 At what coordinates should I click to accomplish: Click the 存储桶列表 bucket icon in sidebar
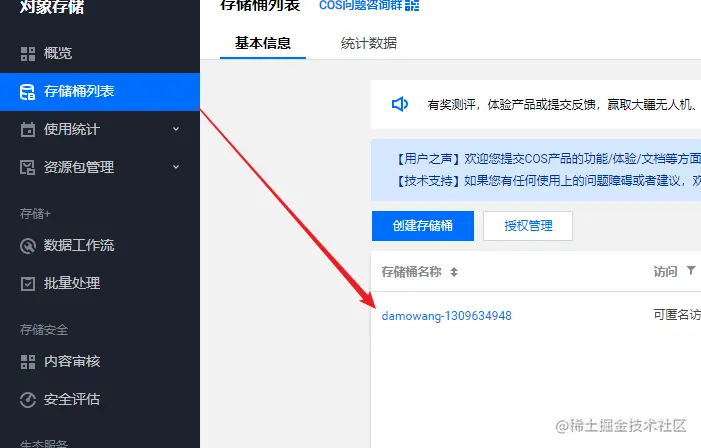click(x=28, y=92)
